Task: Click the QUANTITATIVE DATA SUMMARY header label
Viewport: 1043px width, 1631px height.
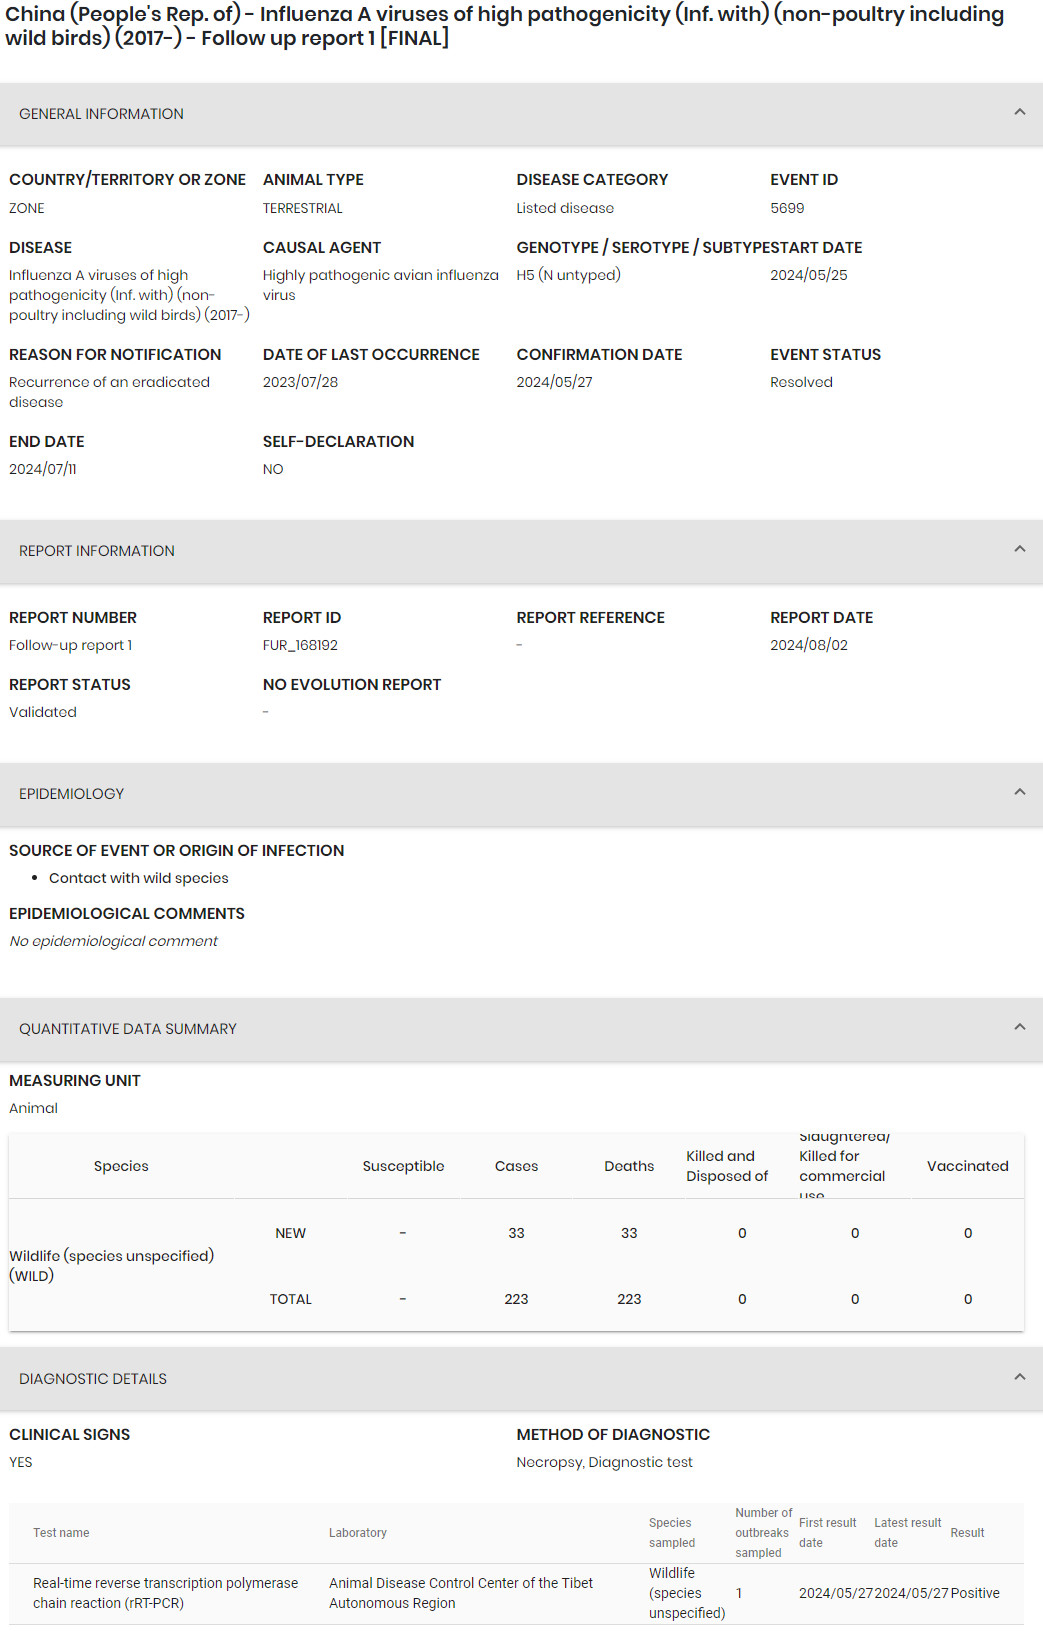Action: tap(128, 1029)
